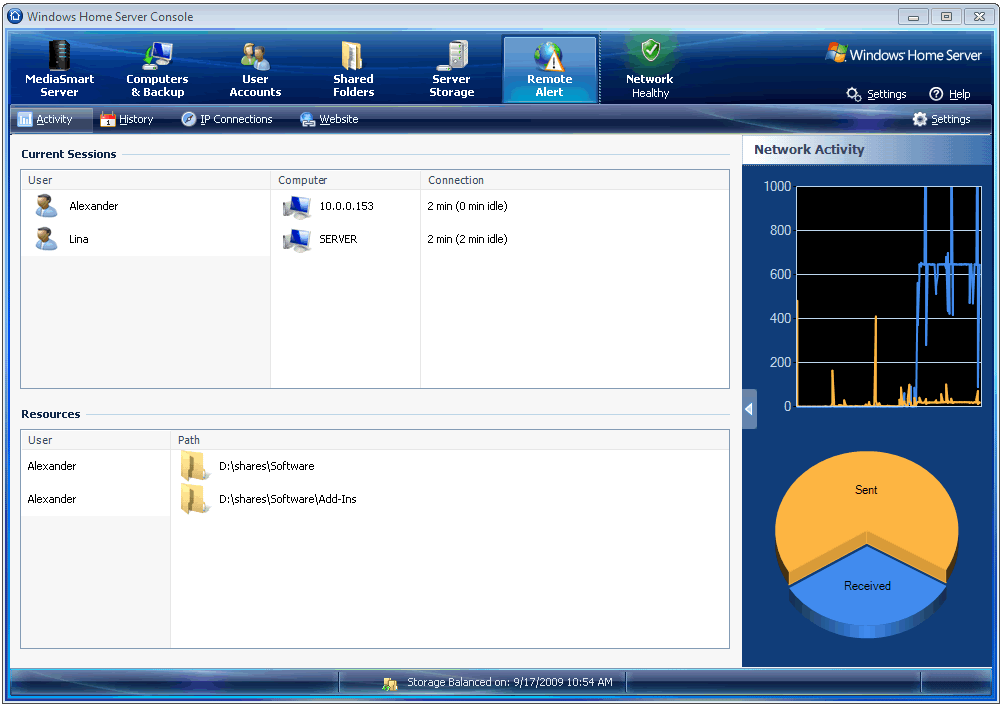This screenshot has width=1005, height=709.
Task: Sort resources by User column header
Action: click(96, 440)
